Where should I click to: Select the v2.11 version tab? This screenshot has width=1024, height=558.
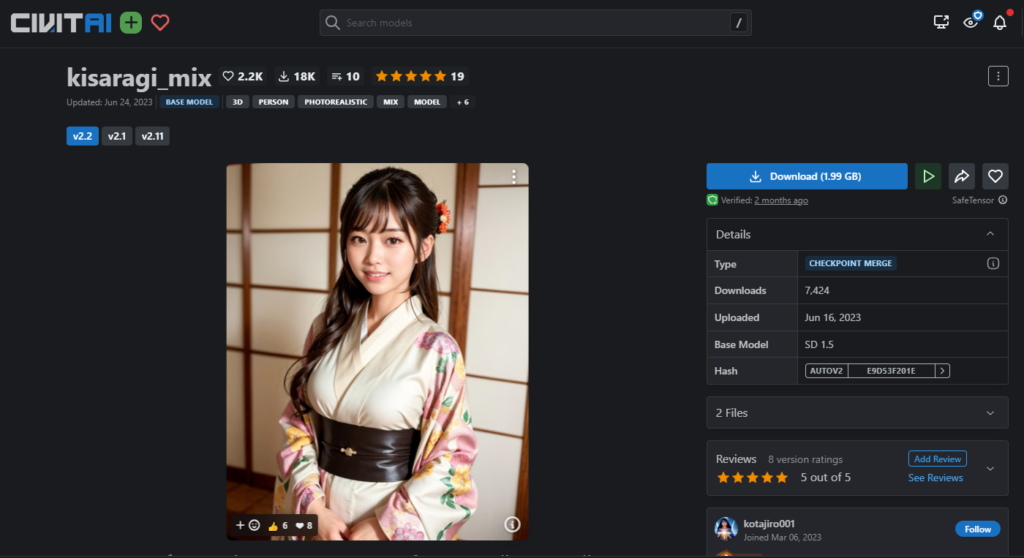pyautogui.click(x=153, y=136)
